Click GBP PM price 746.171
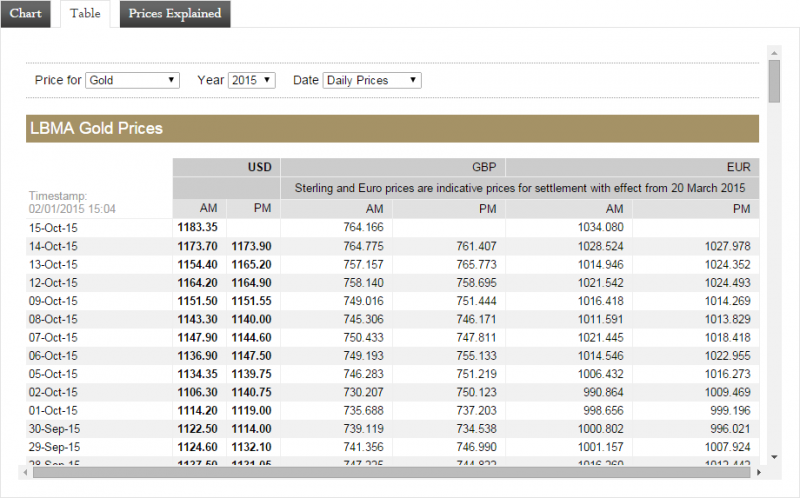Screen dimensions: 800x498 pyautogui.click(x=477, y=319)
